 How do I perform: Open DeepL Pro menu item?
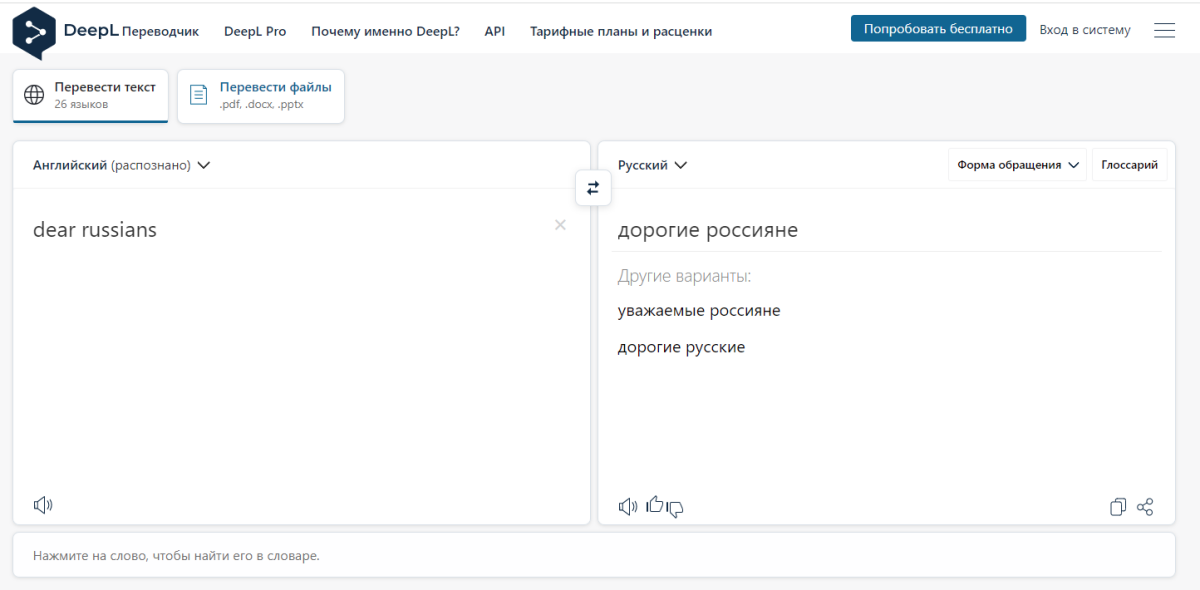(x=255, y=31)
